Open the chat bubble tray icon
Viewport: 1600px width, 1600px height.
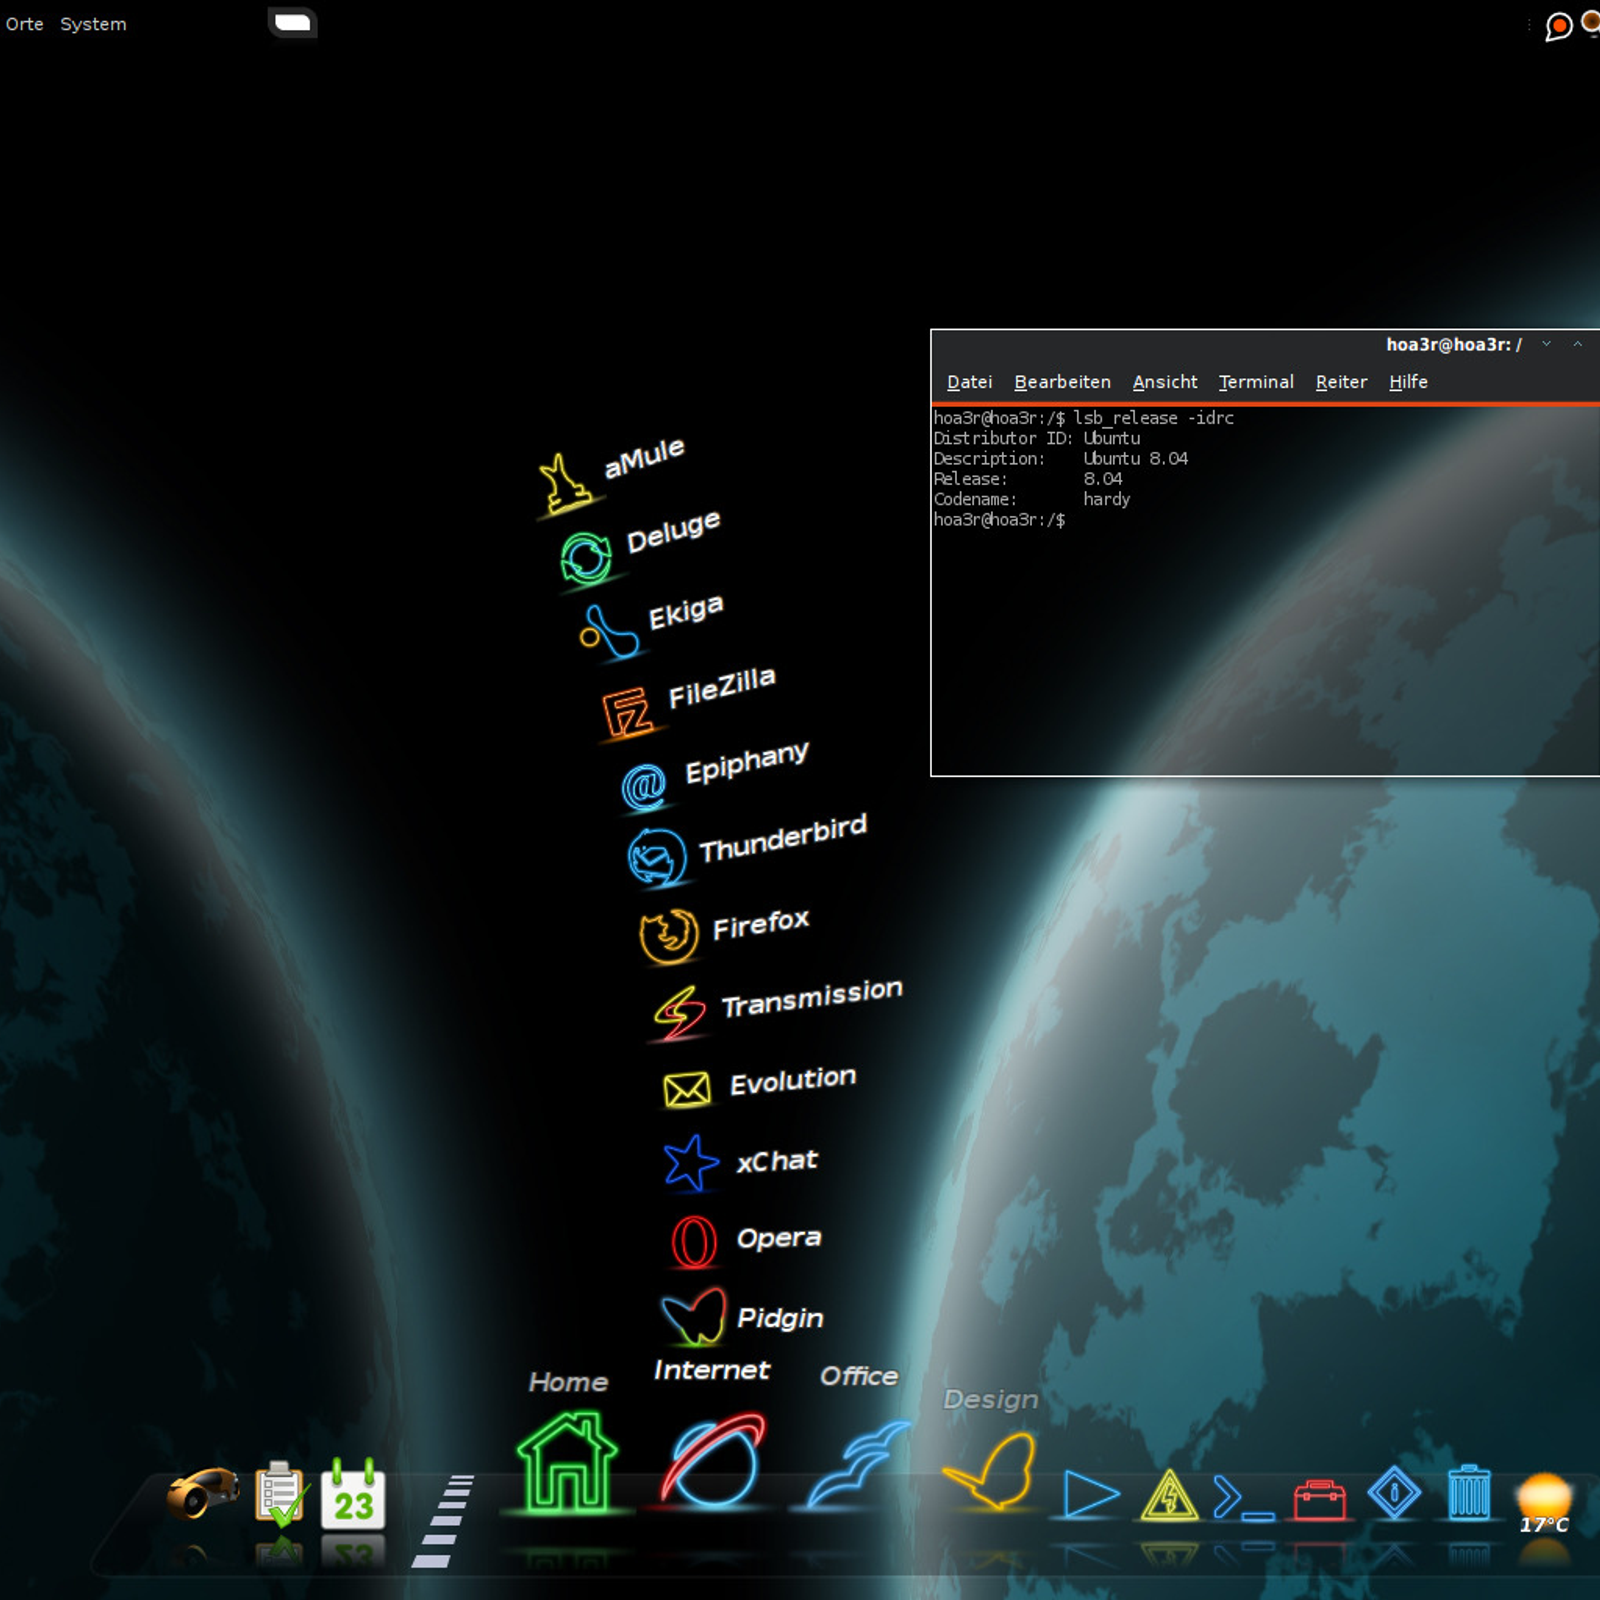(1558, 25)
